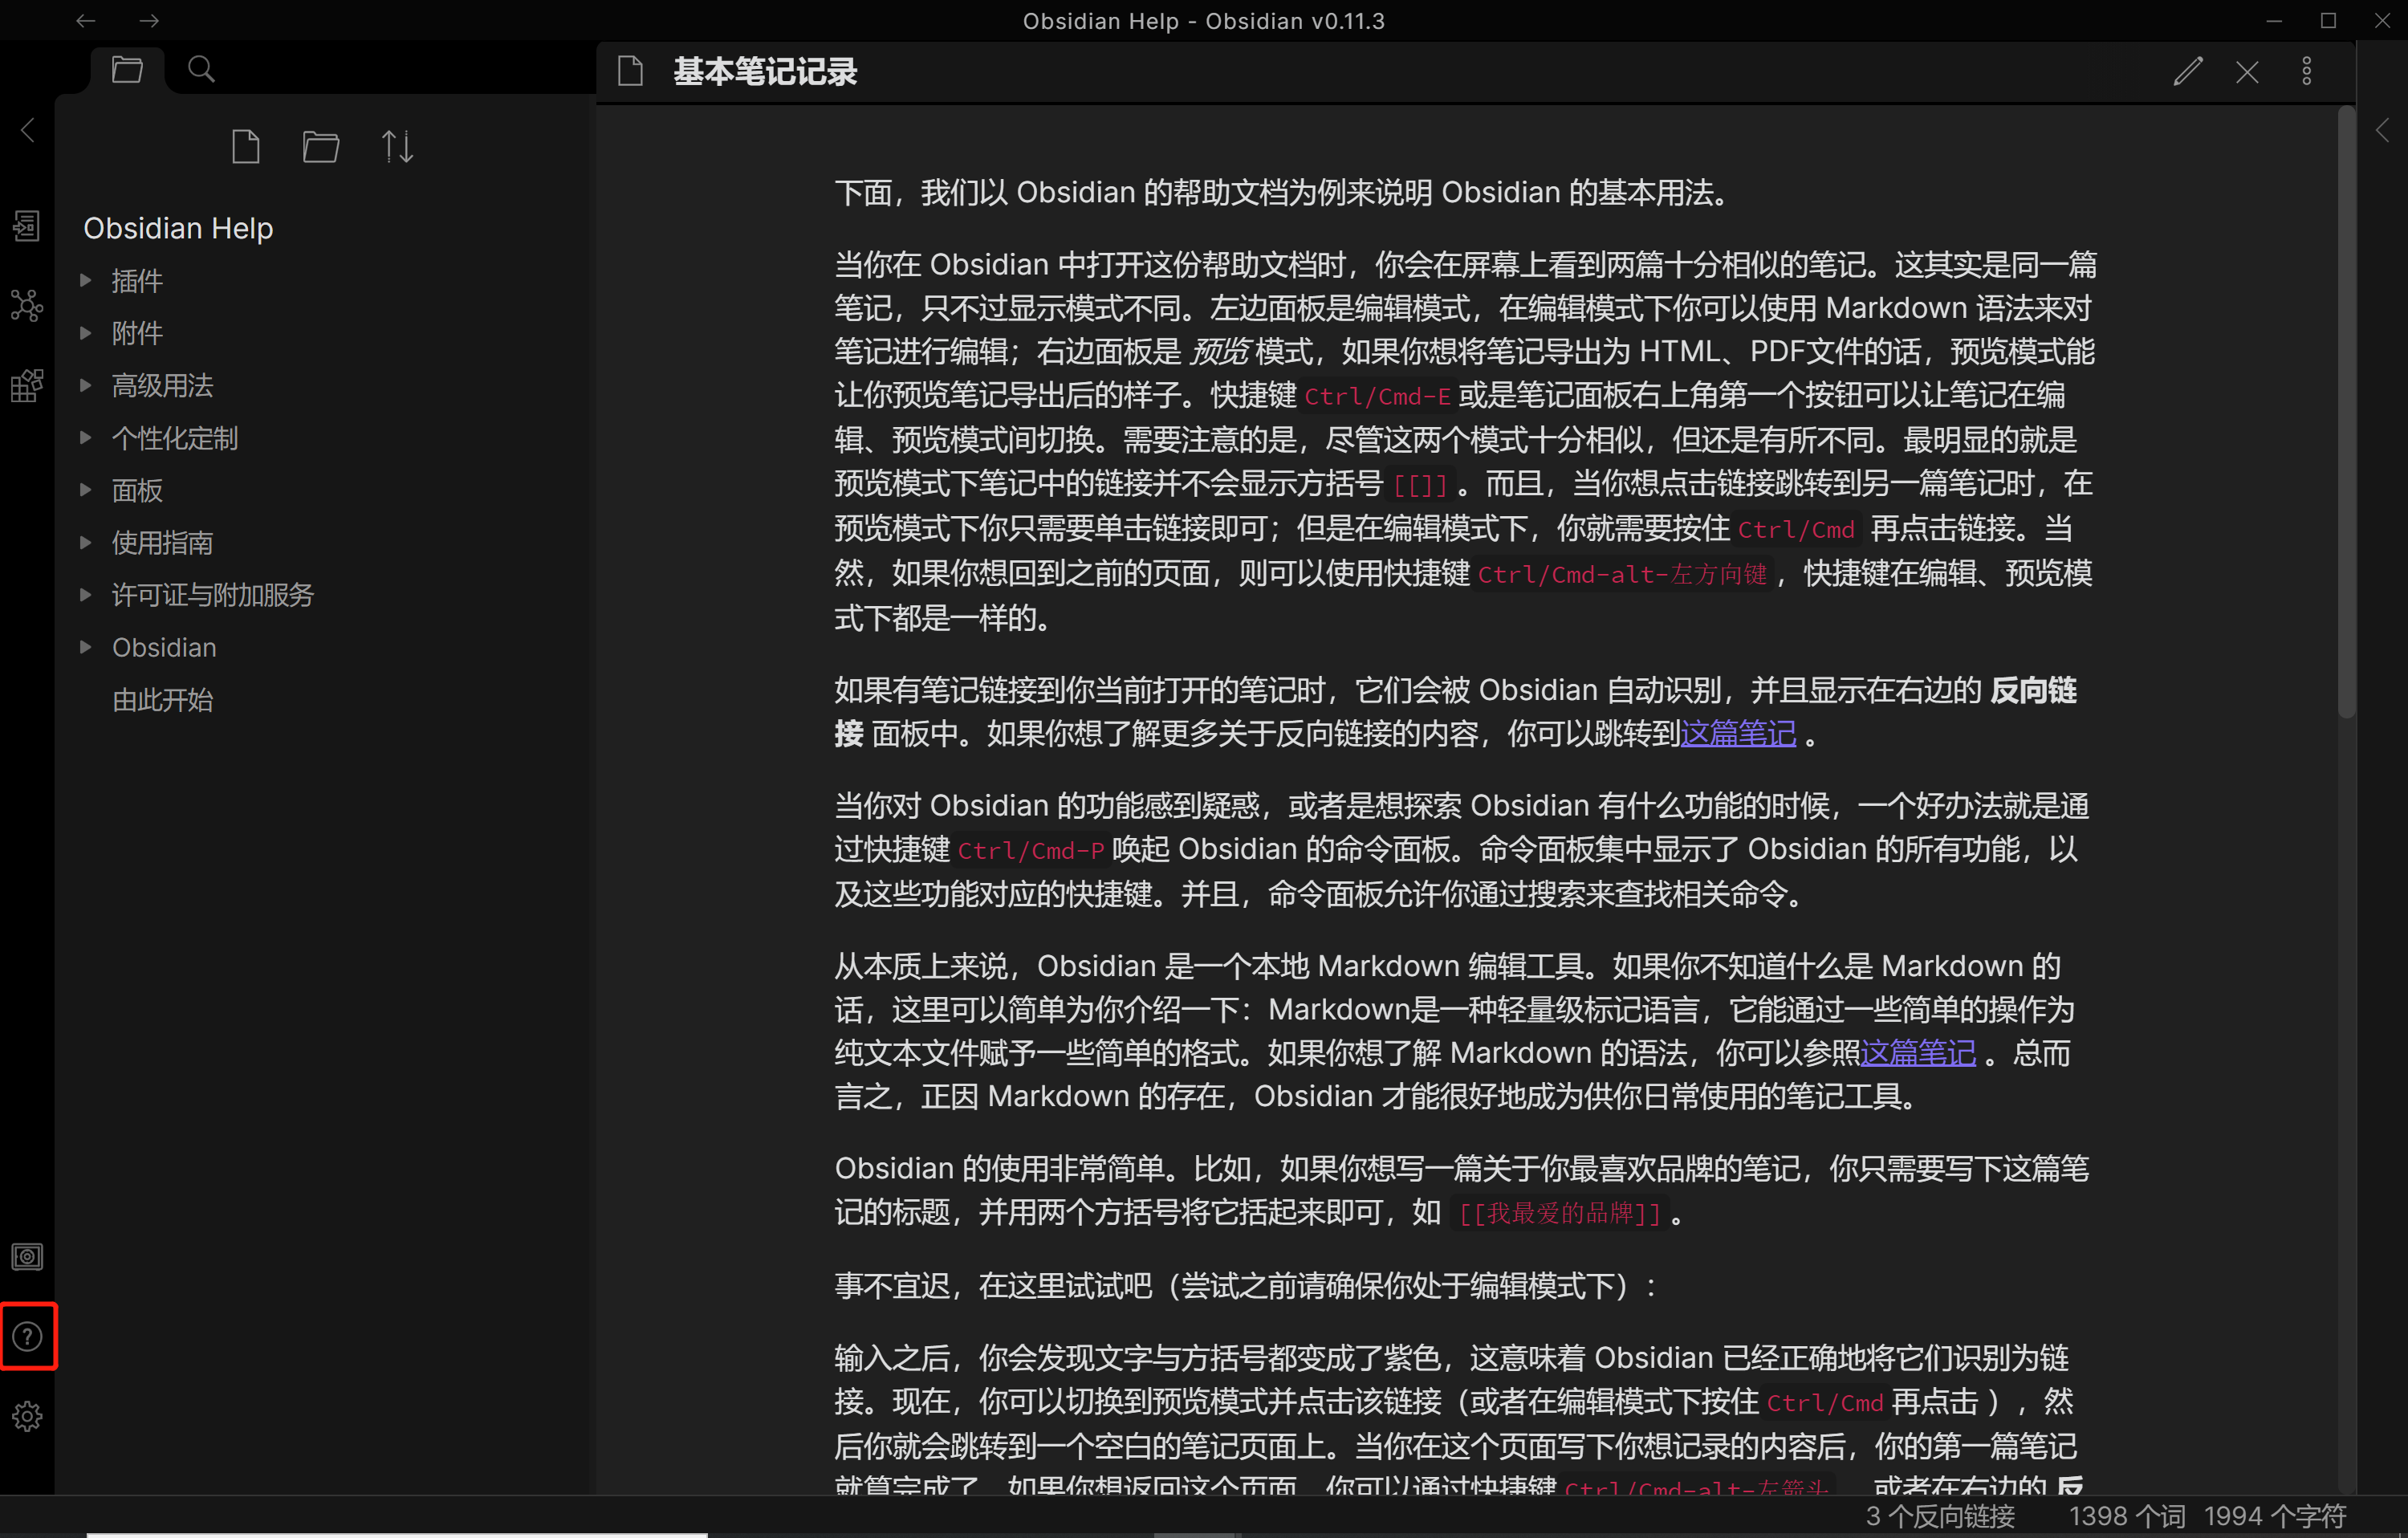Expand the right sidebar with the chevron
Image resolution: width=2408 pixels, height=1538 pixels.
pyautogui.click(x=2382, y=130)
